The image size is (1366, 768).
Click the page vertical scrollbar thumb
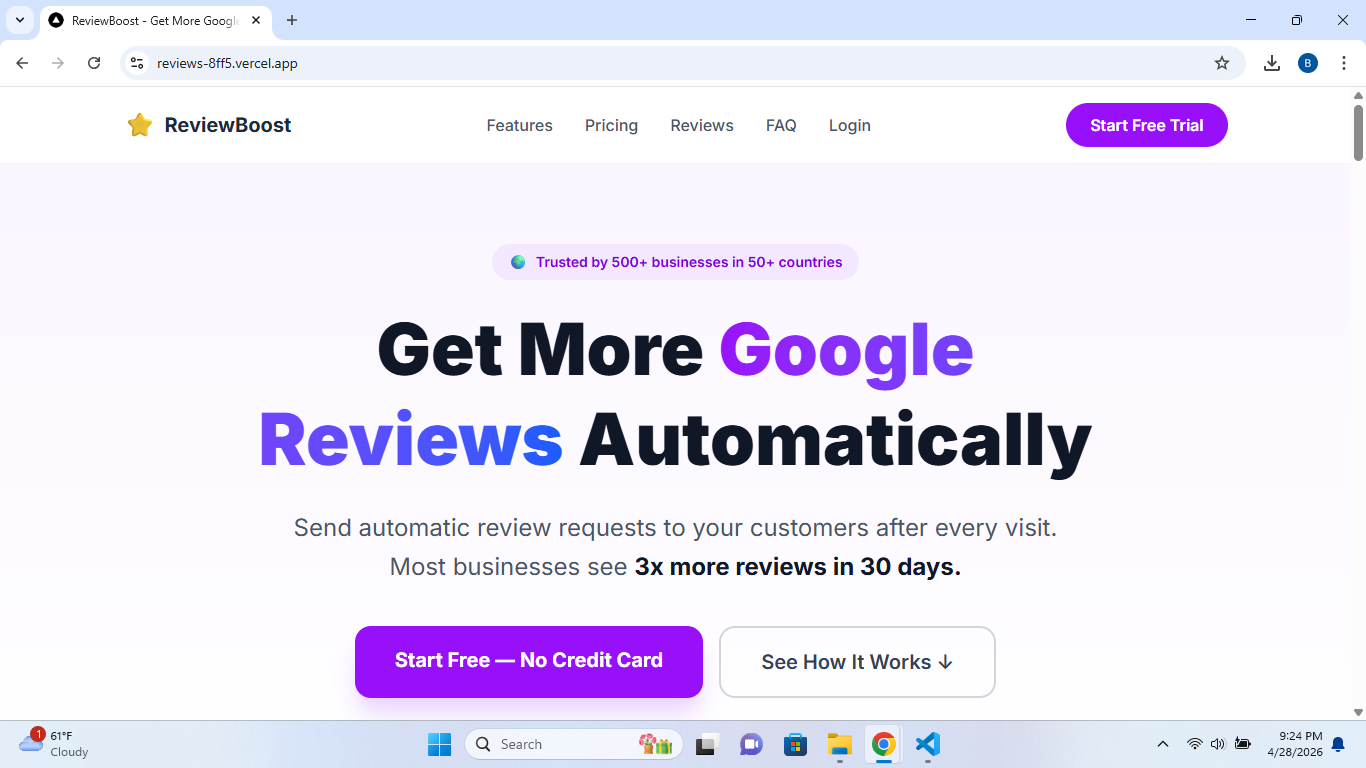(1359, 132)
